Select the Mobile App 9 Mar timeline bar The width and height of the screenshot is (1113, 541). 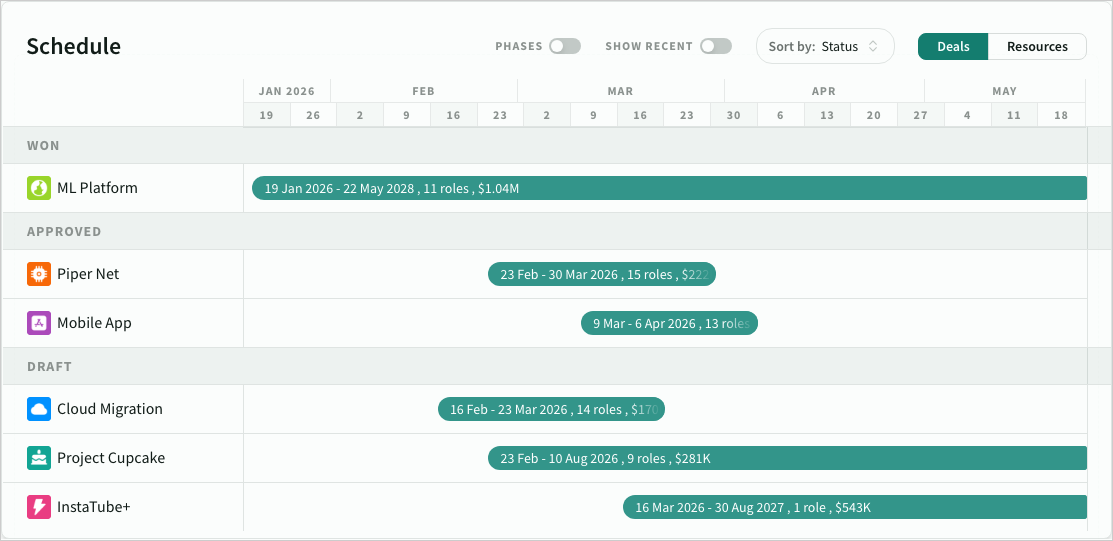(669, 323)
